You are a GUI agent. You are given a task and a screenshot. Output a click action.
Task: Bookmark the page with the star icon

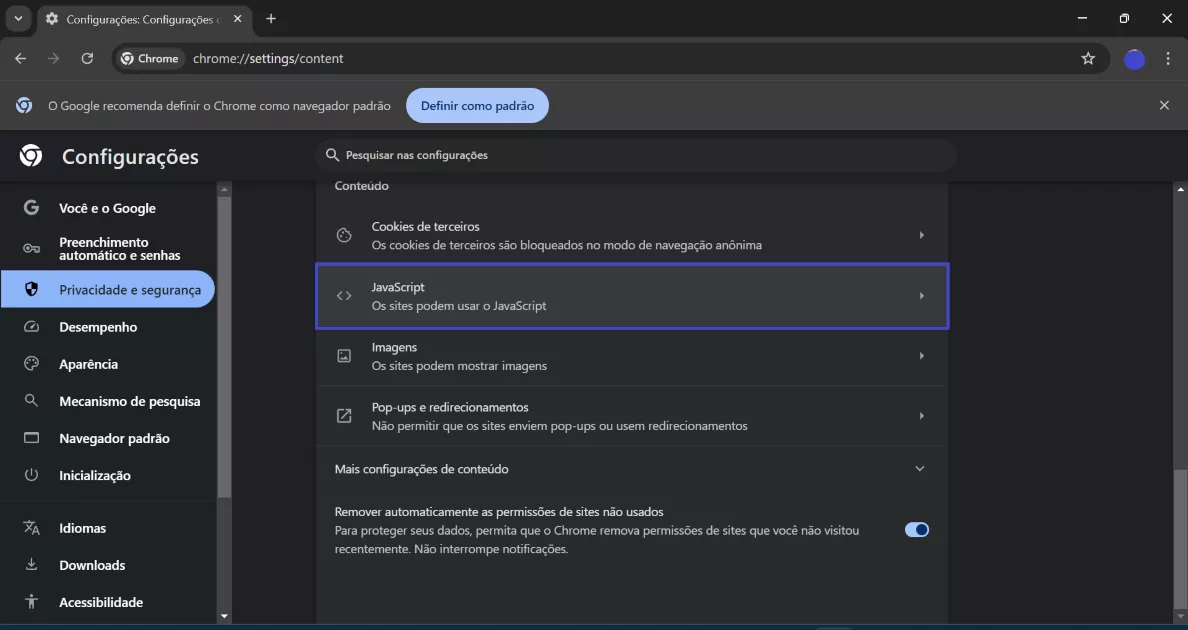click(x=1088, y=58)
